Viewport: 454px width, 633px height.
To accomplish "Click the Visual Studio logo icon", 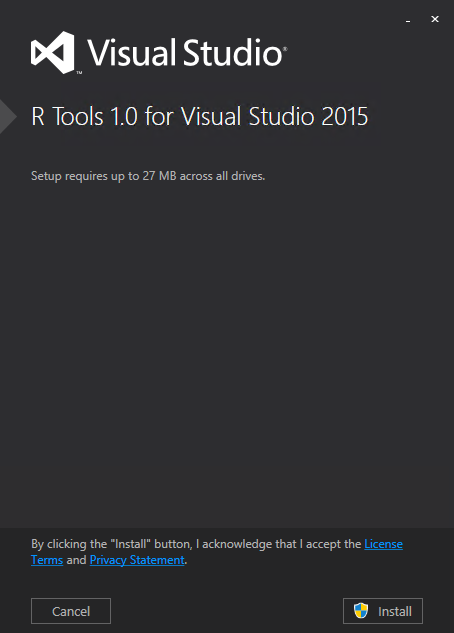I will tap(53, 52).
